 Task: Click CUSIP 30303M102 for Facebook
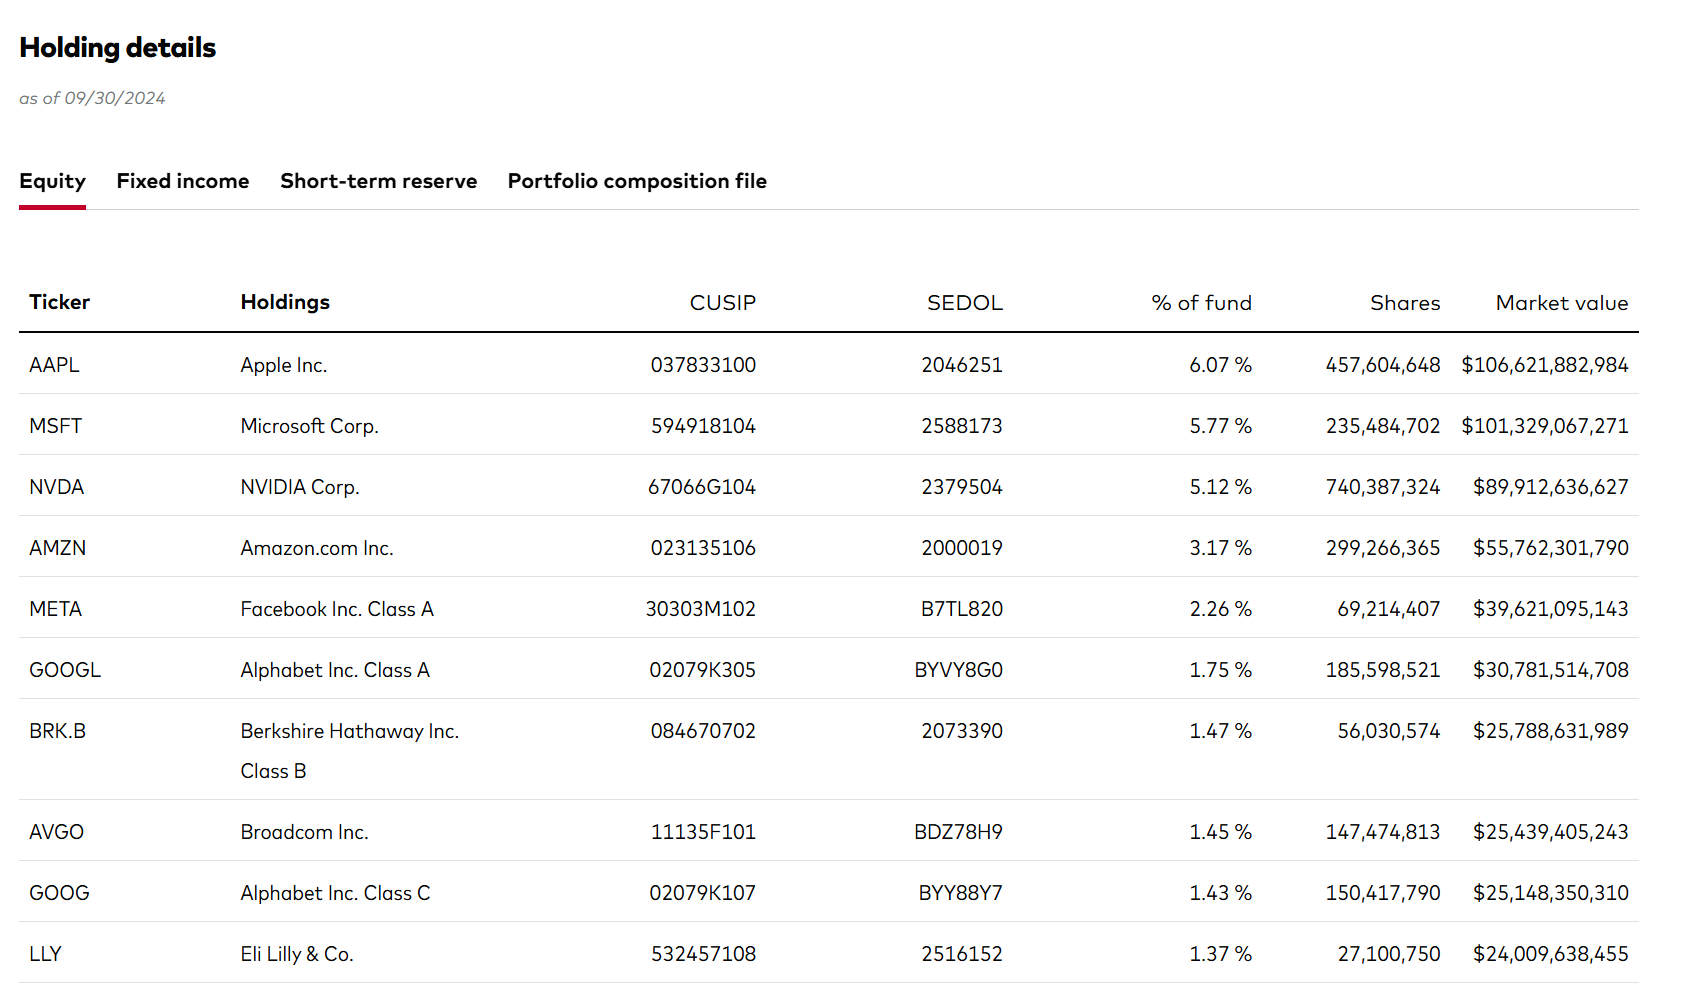(x=701, y=609)
